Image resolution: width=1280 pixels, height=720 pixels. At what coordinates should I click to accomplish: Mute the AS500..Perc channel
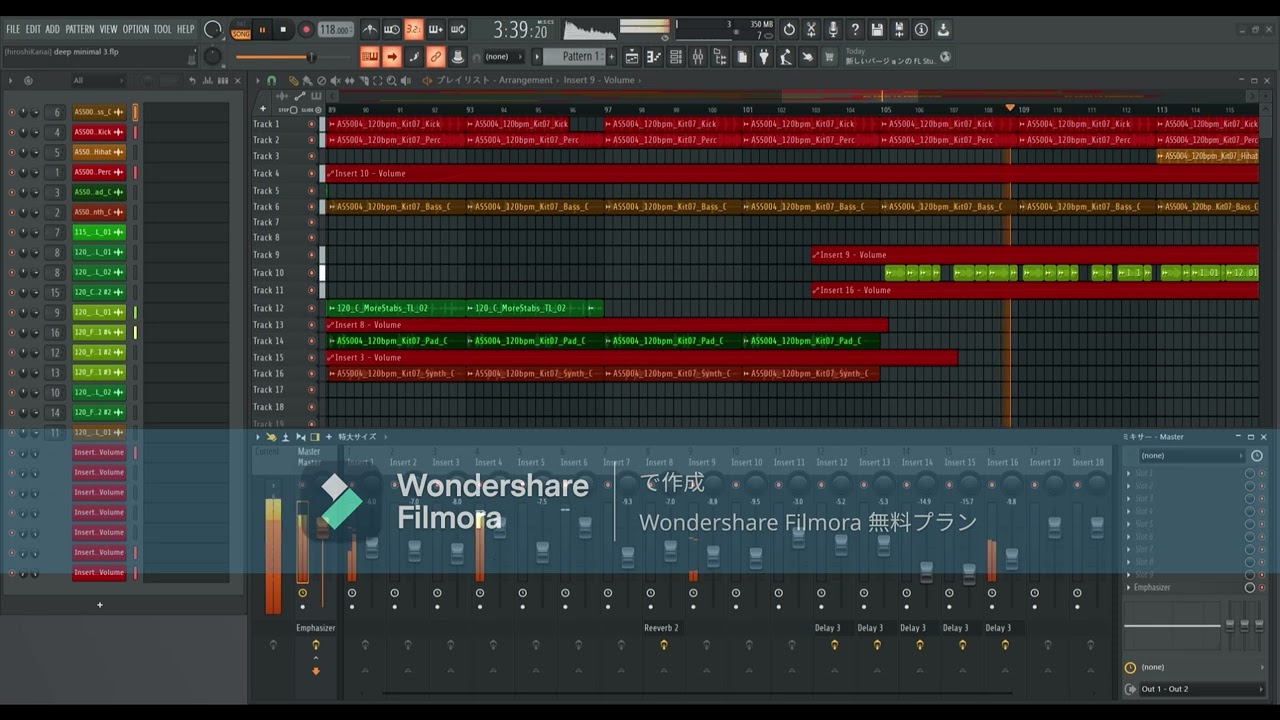[12, 172]
